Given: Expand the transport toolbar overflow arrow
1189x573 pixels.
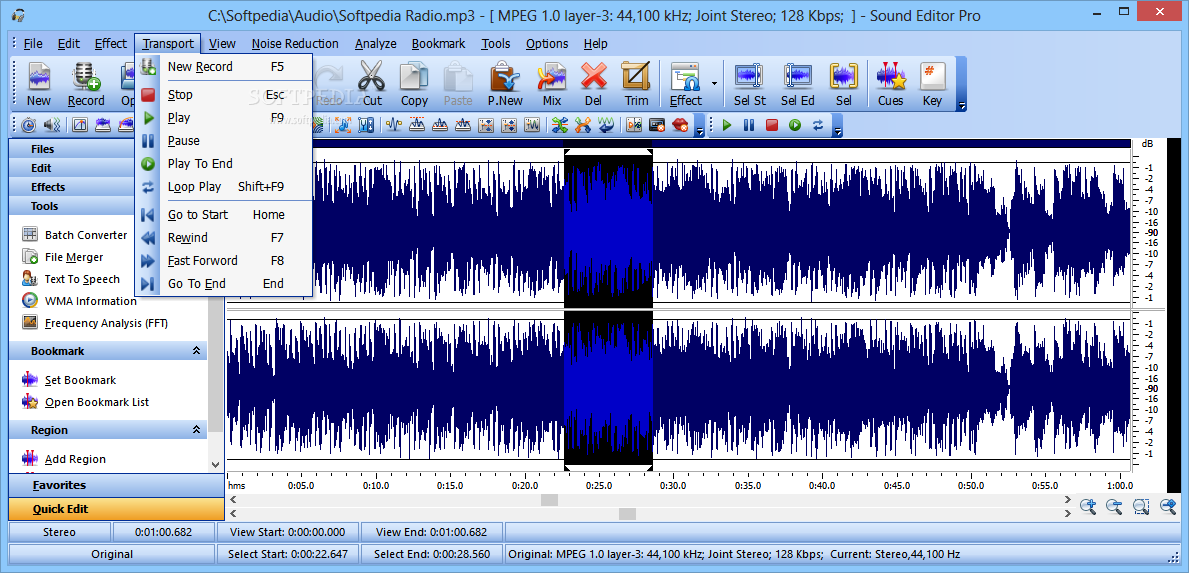Looking at the screenshot, I should [838, 132].
